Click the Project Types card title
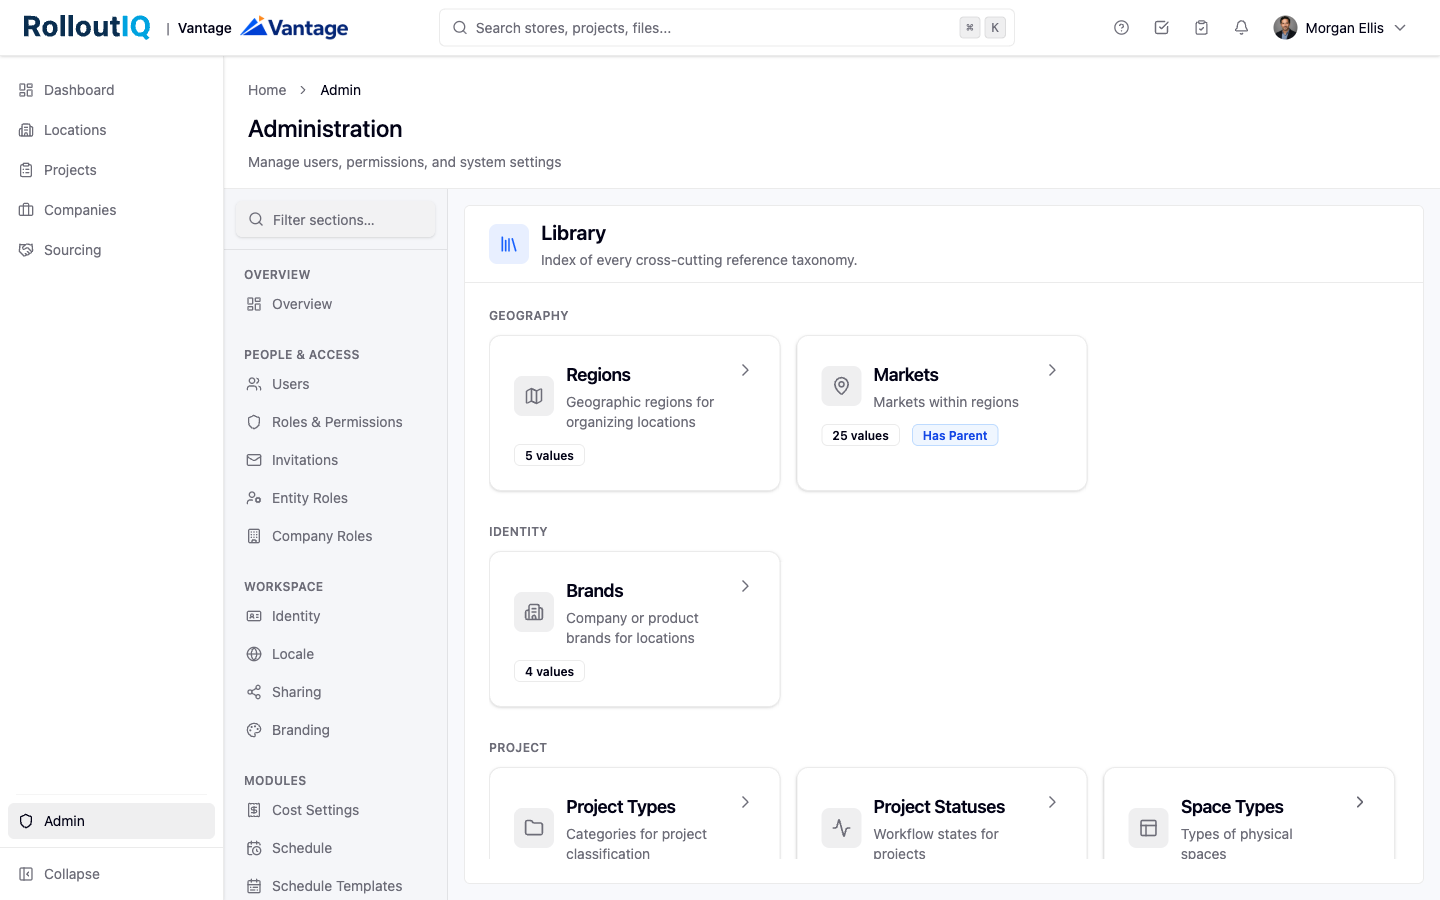 tap(621, 807)
